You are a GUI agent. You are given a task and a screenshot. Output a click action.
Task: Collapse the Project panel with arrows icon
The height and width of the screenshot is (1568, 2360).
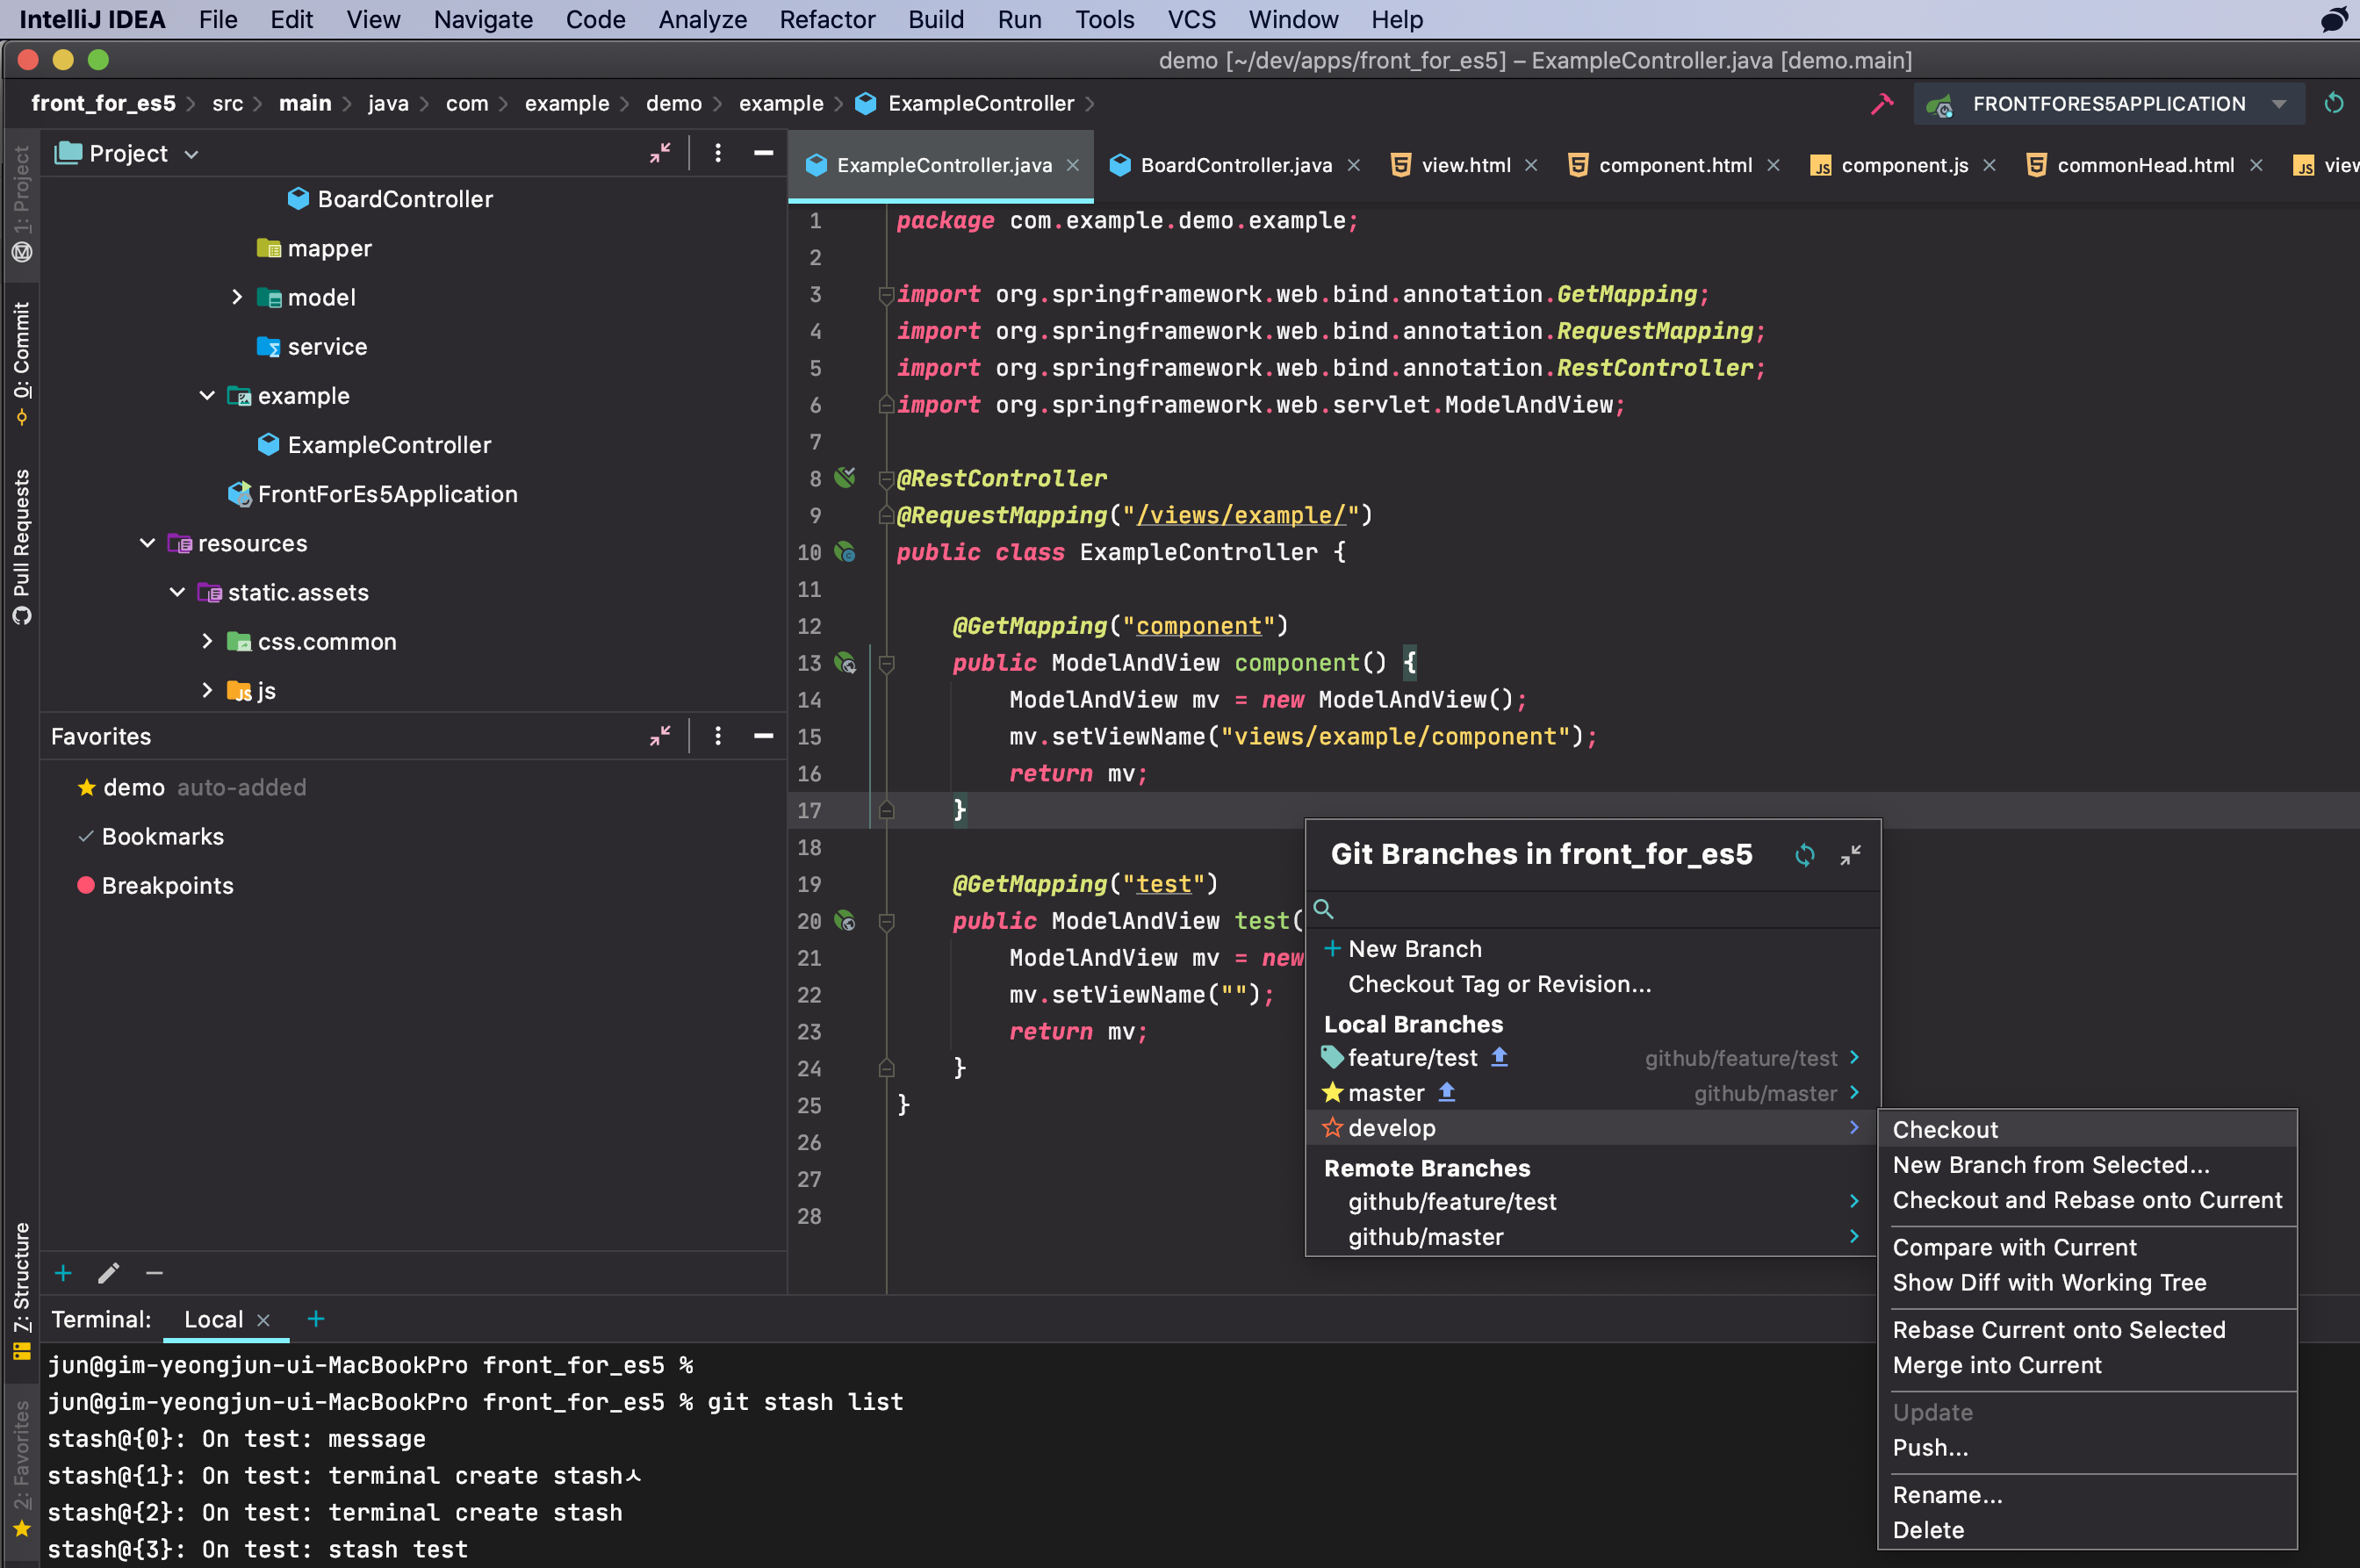[659, 153]
